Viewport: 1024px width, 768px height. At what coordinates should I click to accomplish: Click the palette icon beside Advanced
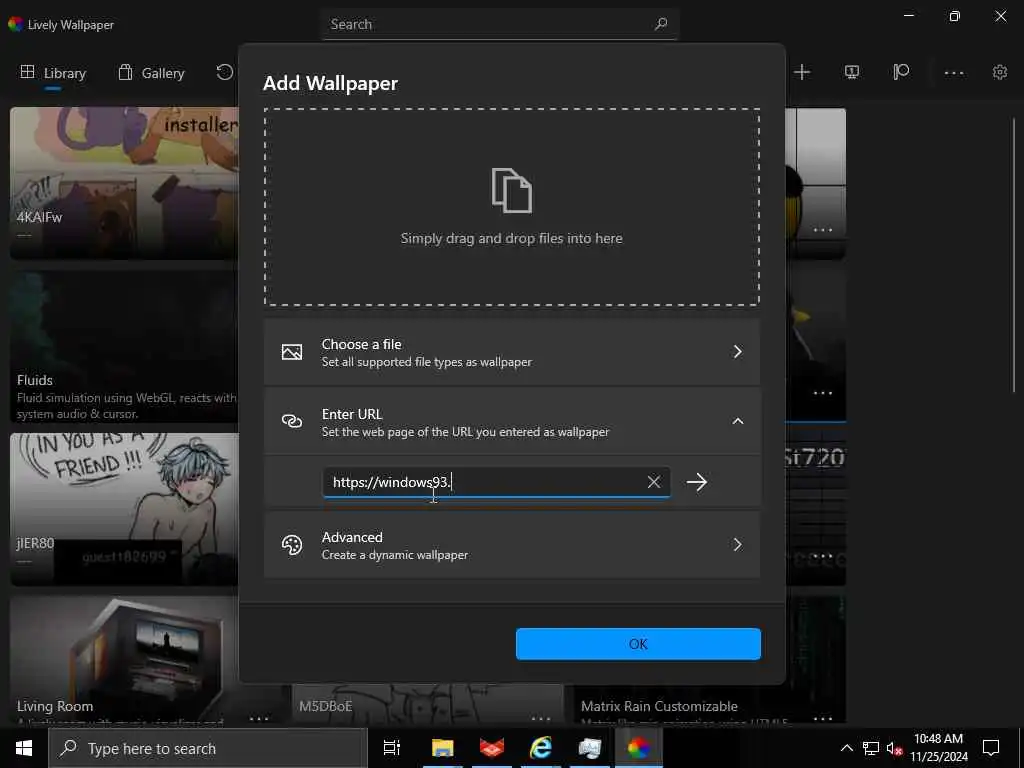[x=292, y=545]
